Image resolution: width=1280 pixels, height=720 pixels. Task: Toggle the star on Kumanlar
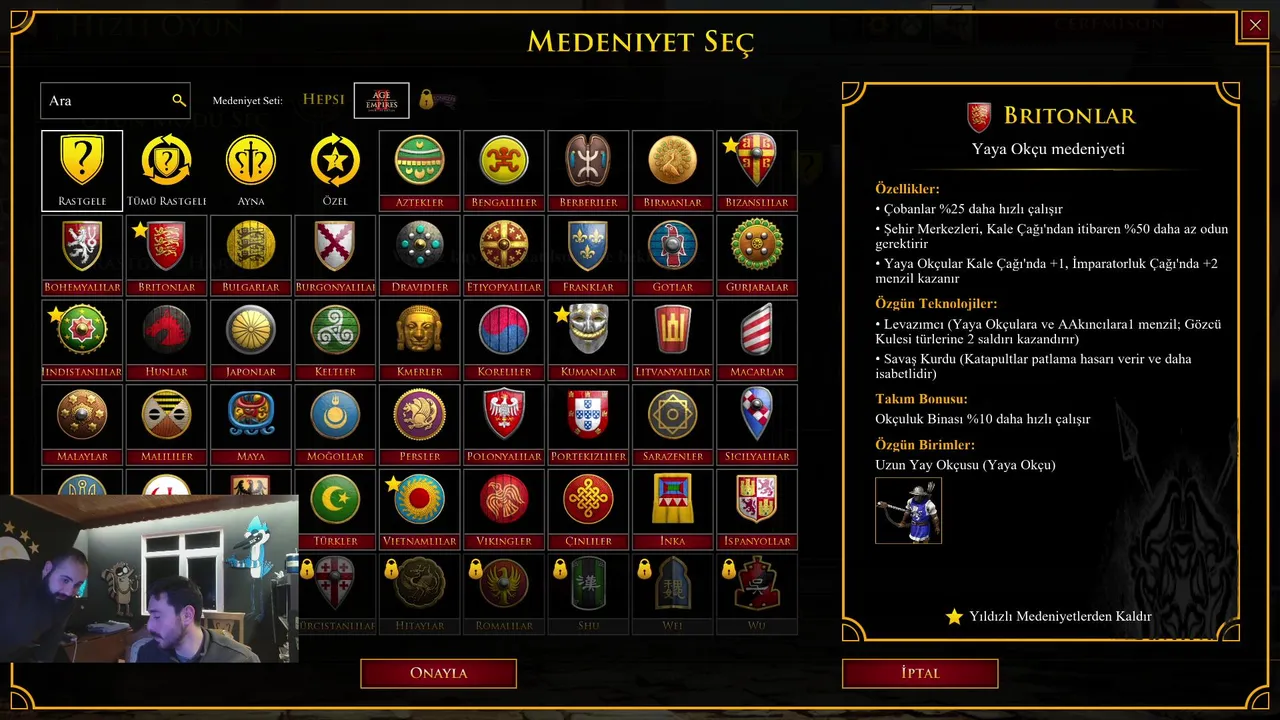coord(561,315)
